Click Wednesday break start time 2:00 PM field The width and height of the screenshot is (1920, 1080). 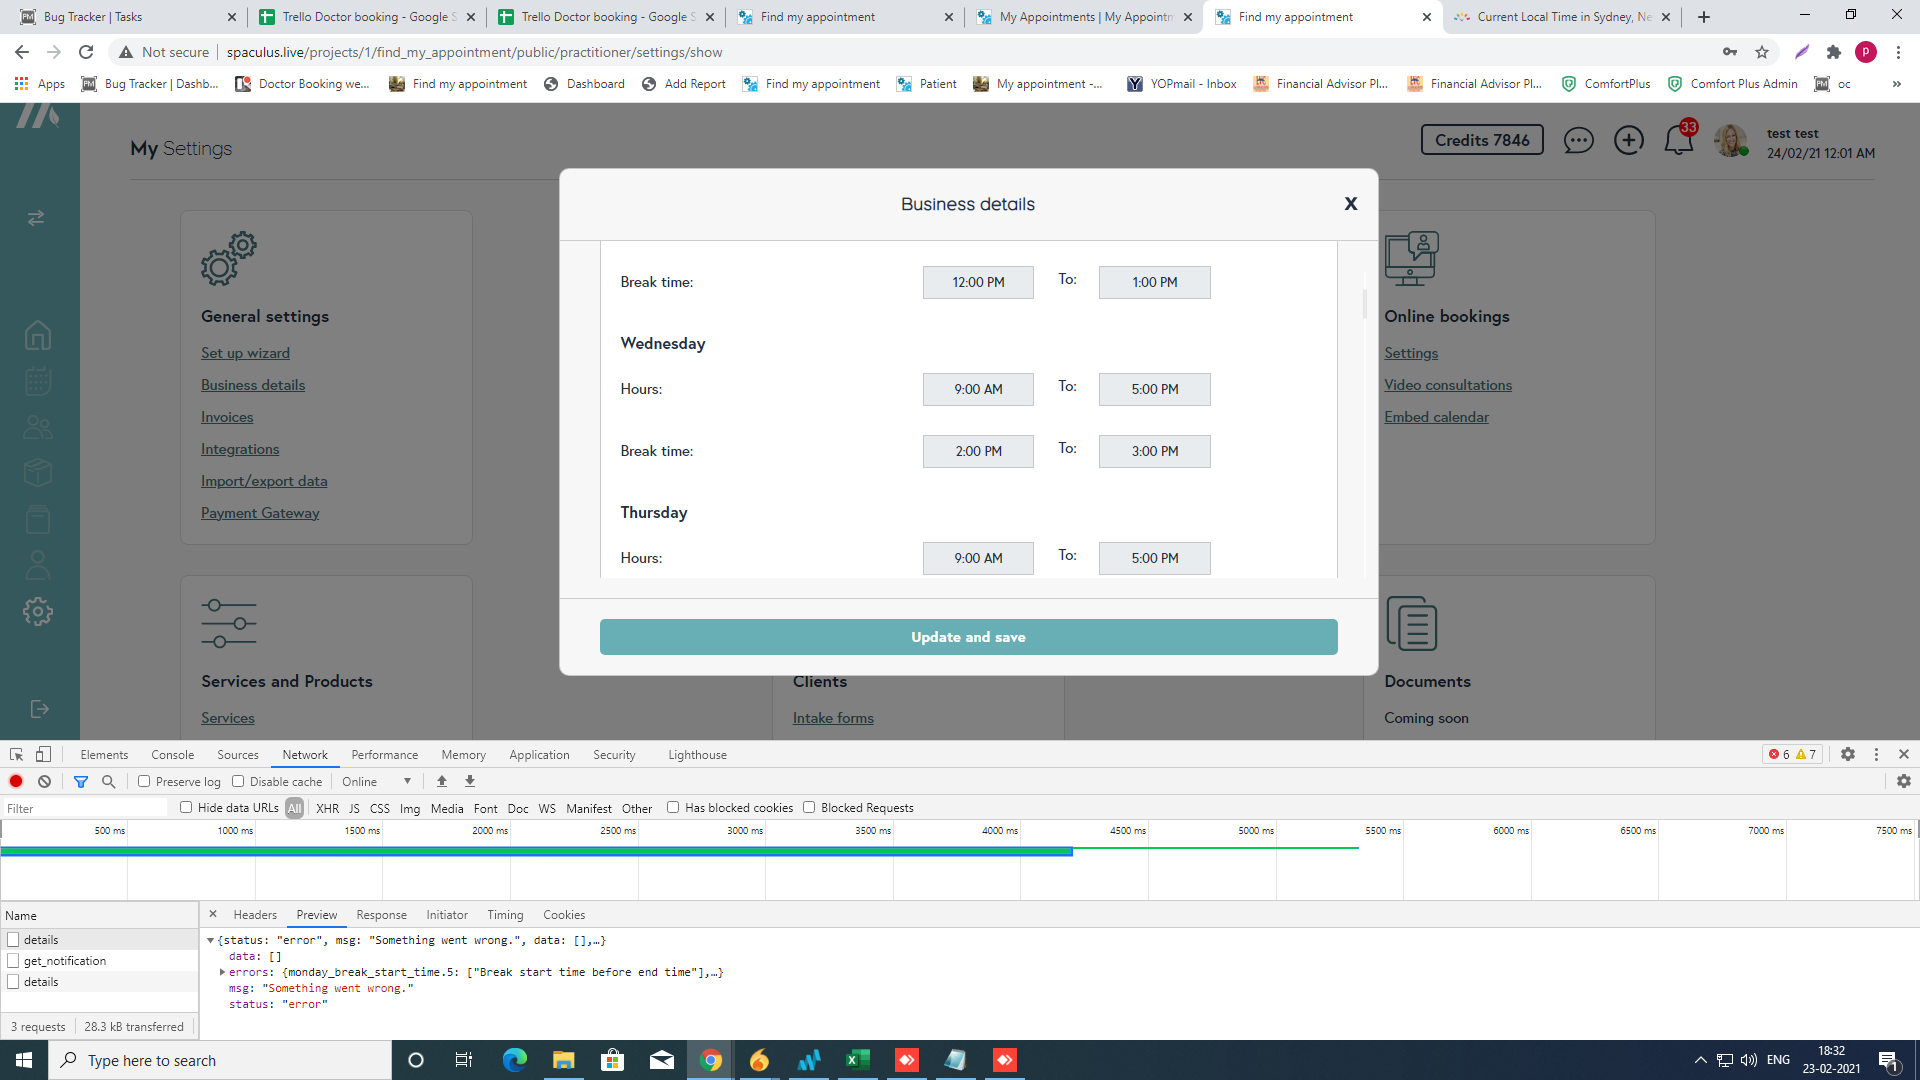(977, 451)
